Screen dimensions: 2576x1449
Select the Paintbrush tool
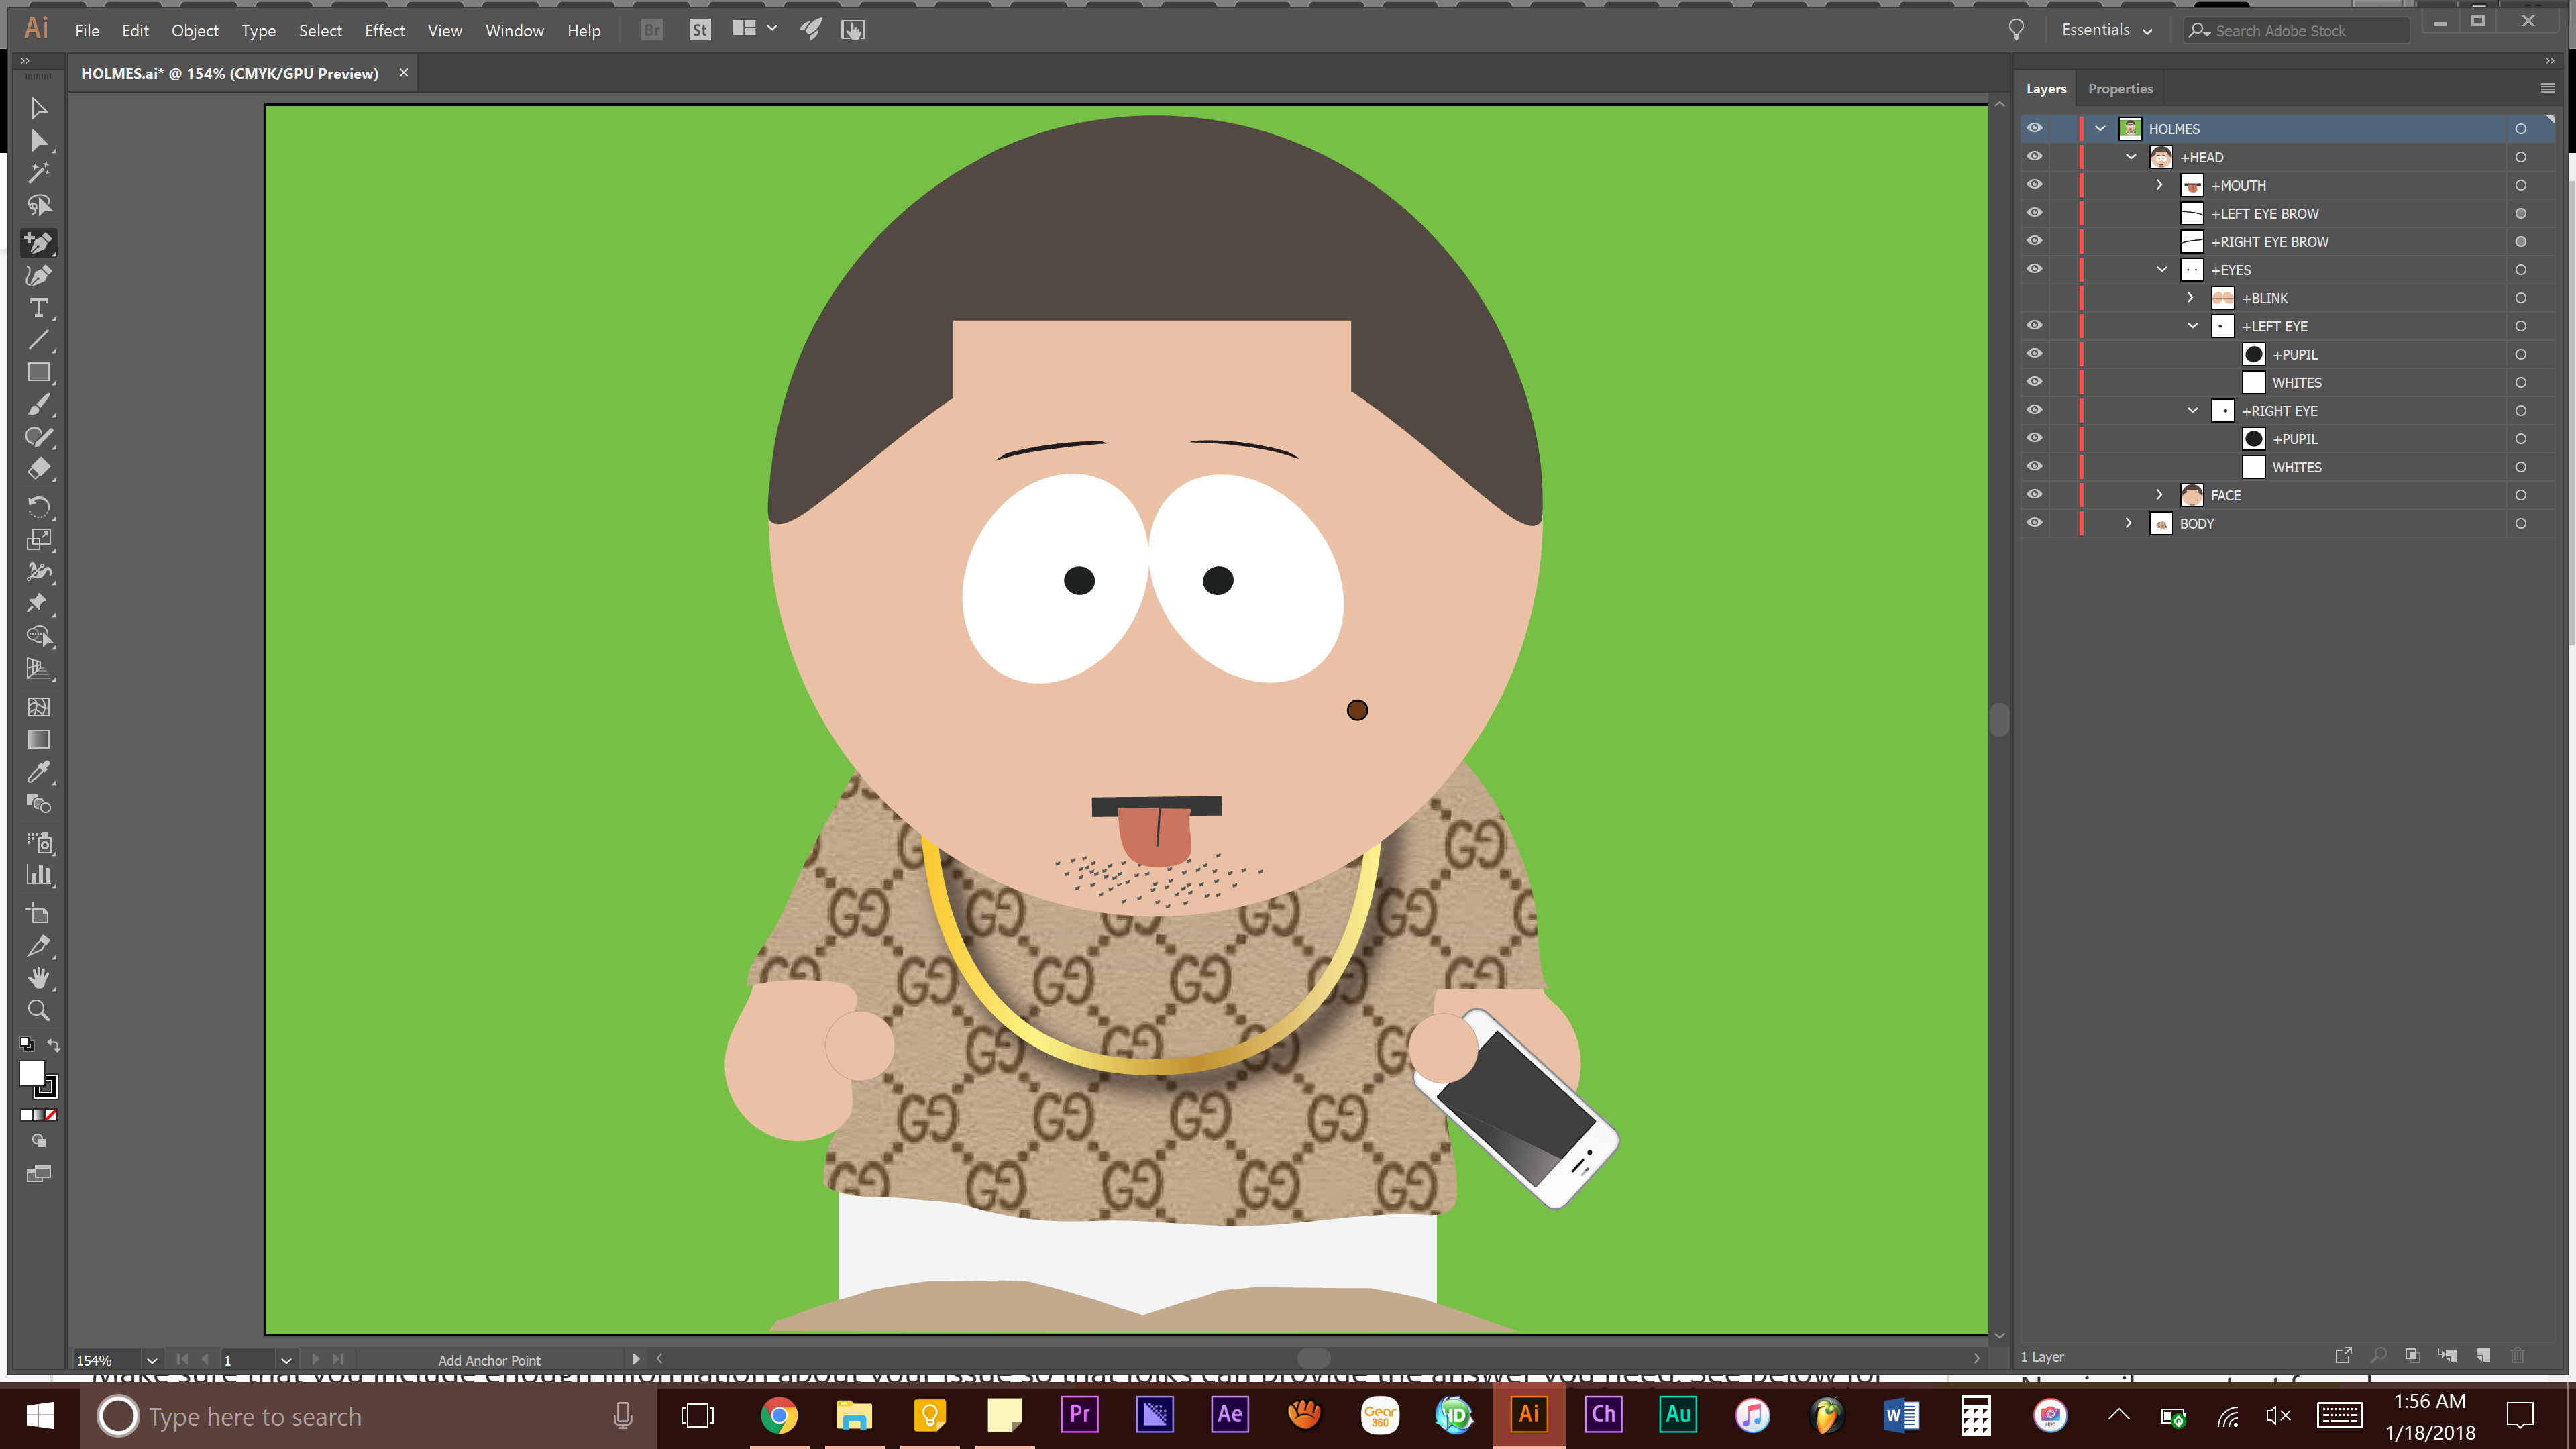point(39,405)
